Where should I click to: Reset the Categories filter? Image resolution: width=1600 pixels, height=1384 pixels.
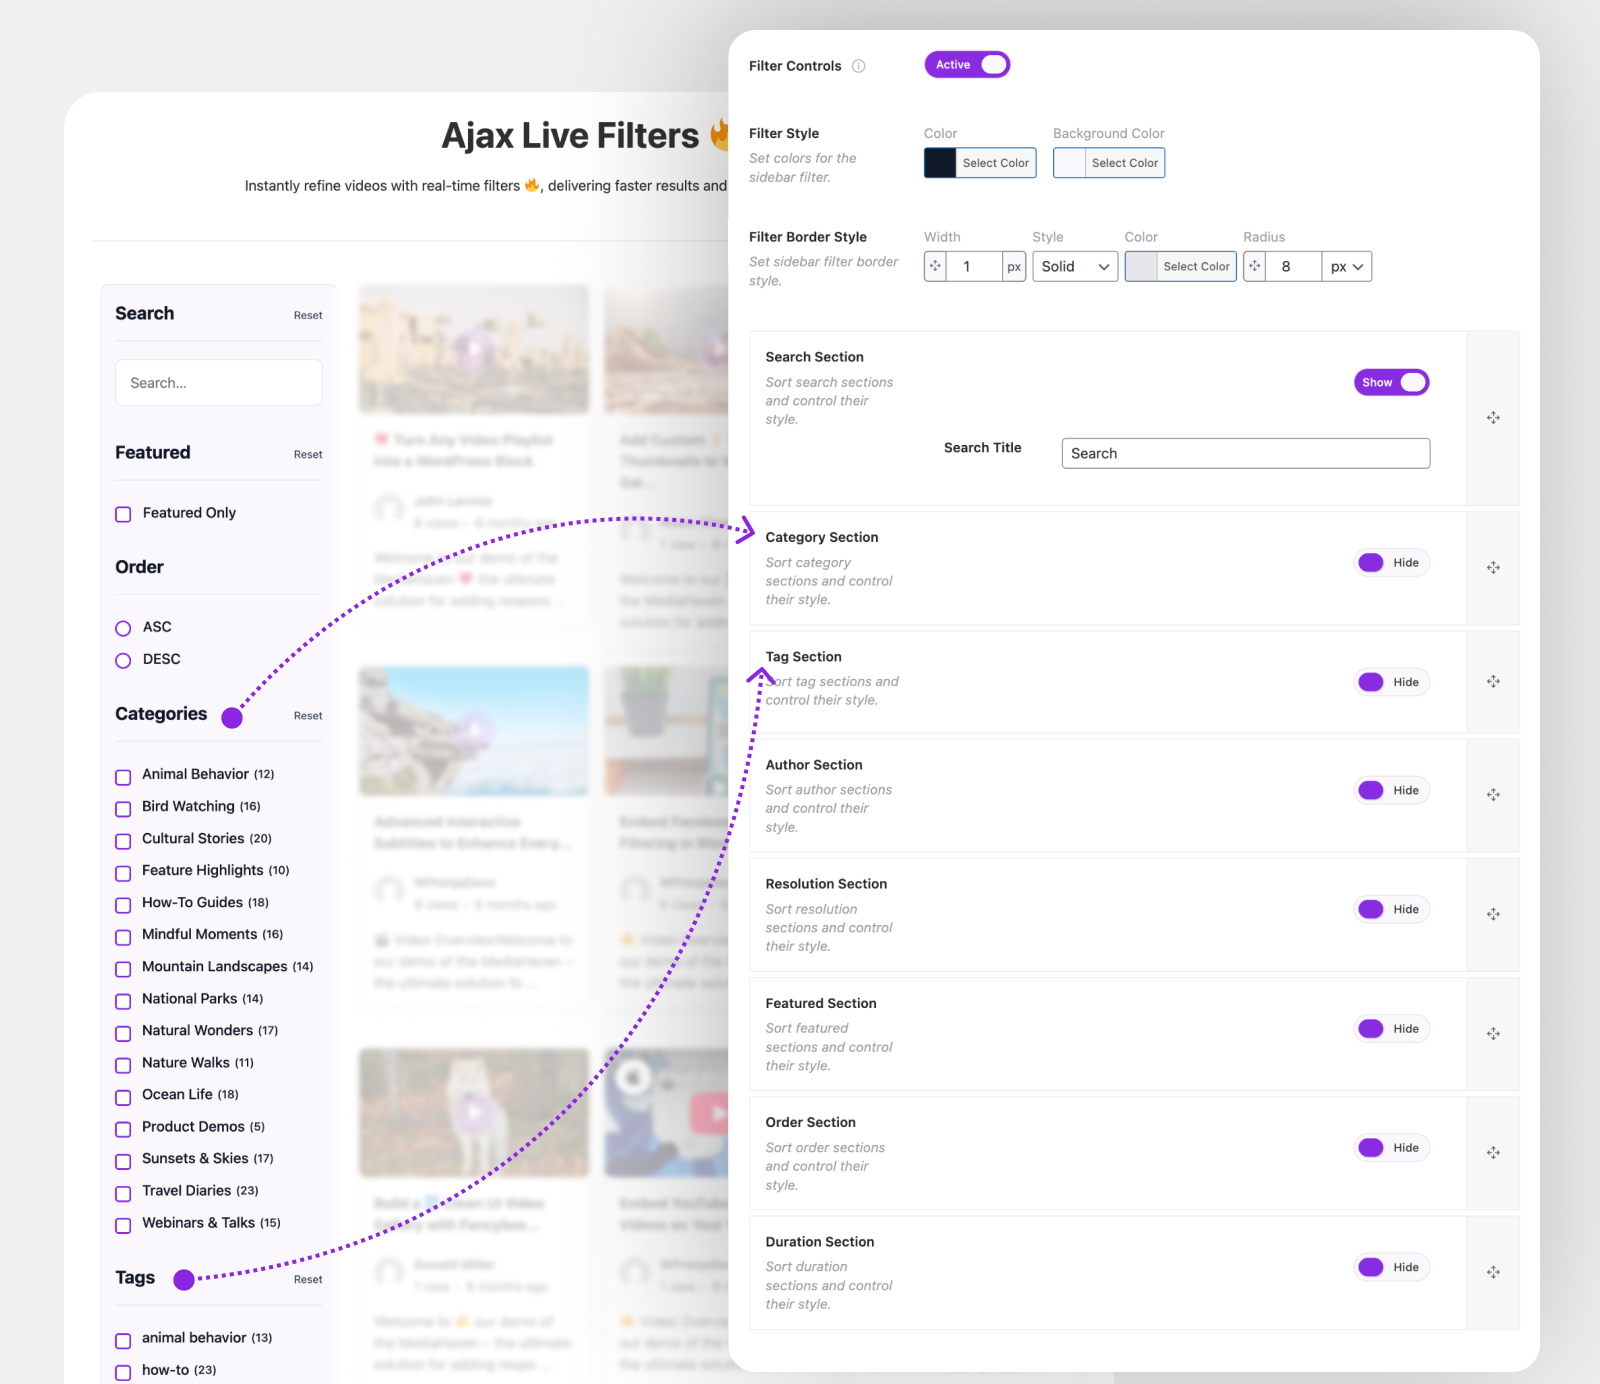tap(308, 716)
